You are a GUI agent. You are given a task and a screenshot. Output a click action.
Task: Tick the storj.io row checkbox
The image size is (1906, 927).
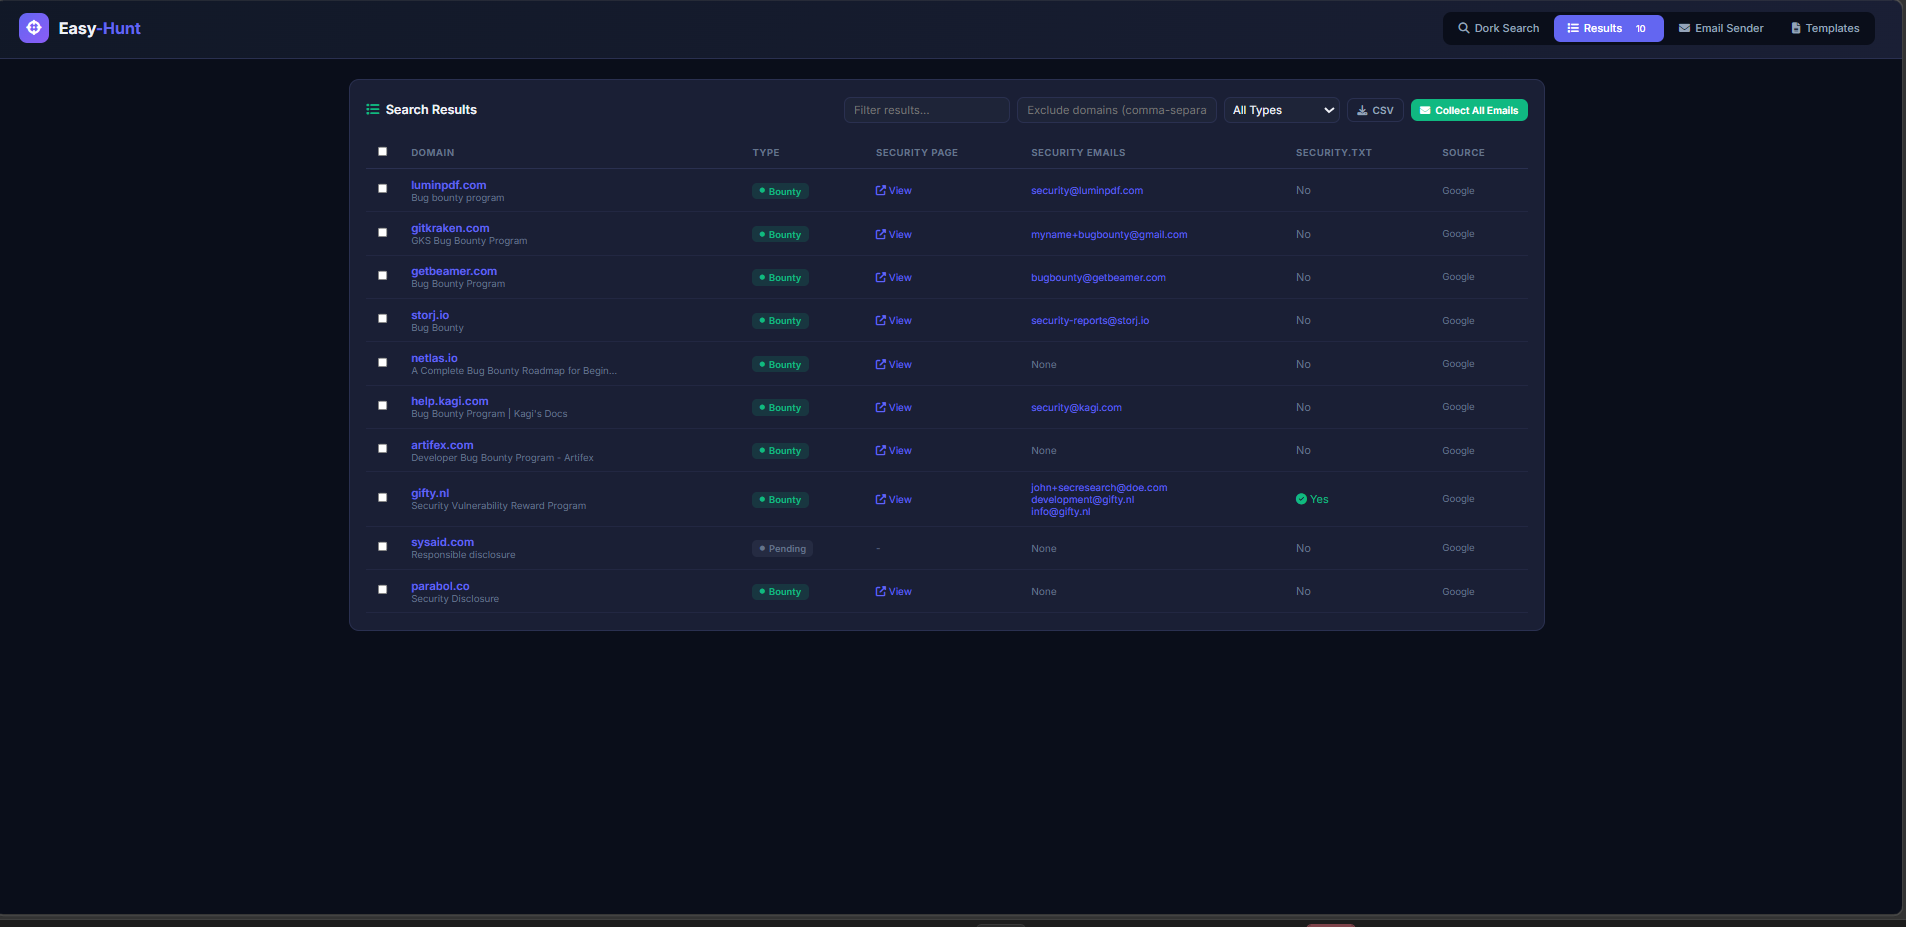coord(382,319)
